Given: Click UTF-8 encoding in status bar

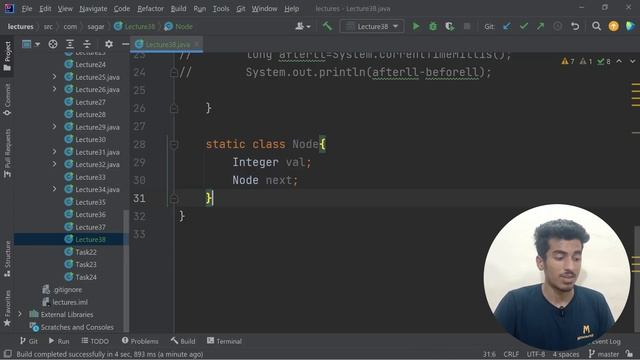Looking at the screenshot, I should pos(536,354).
